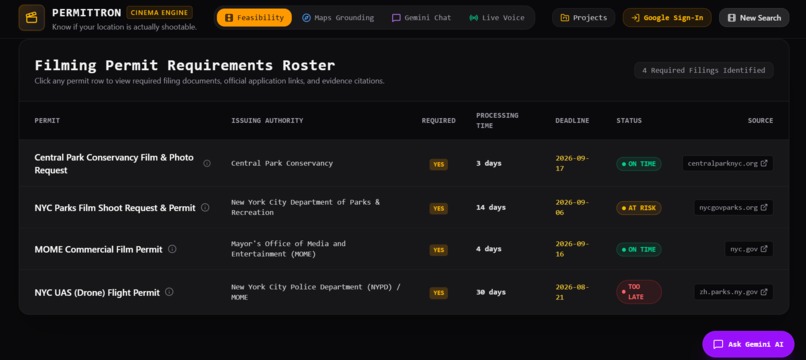
Task: Click external-link icon on nycgovparks.org
Action: 764,207
